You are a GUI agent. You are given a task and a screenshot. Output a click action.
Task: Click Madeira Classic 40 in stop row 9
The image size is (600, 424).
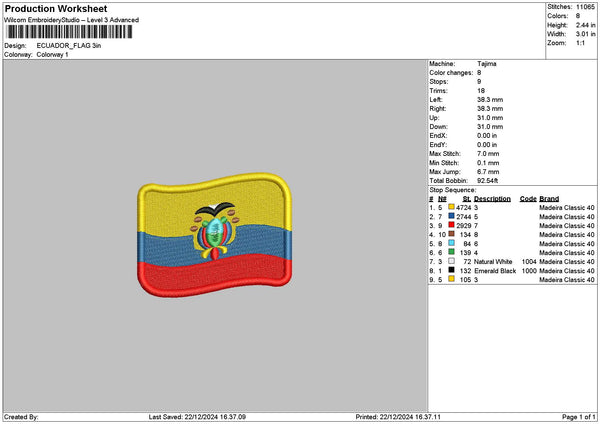(567, 280)
